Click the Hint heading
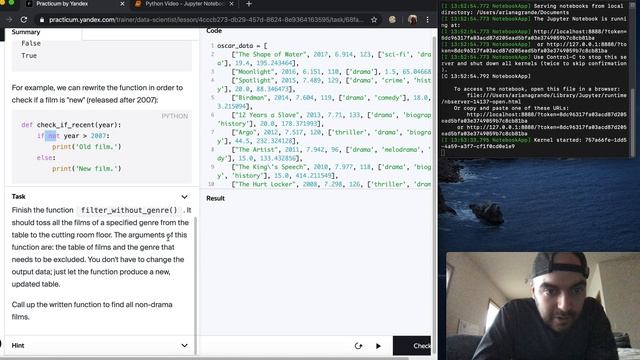640x360 pixels. [18, 345]
